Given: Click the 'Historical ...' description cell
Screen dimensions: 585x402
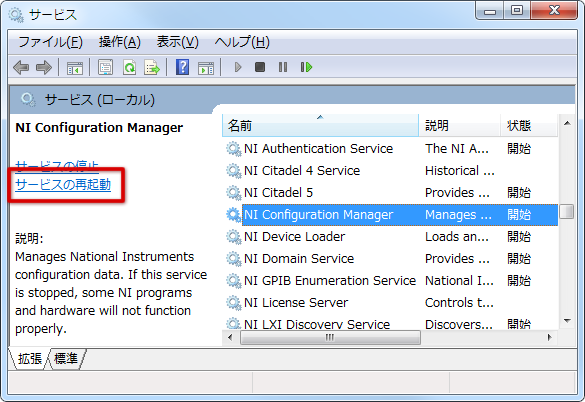Looking at the screenshot, I should 460,171.
